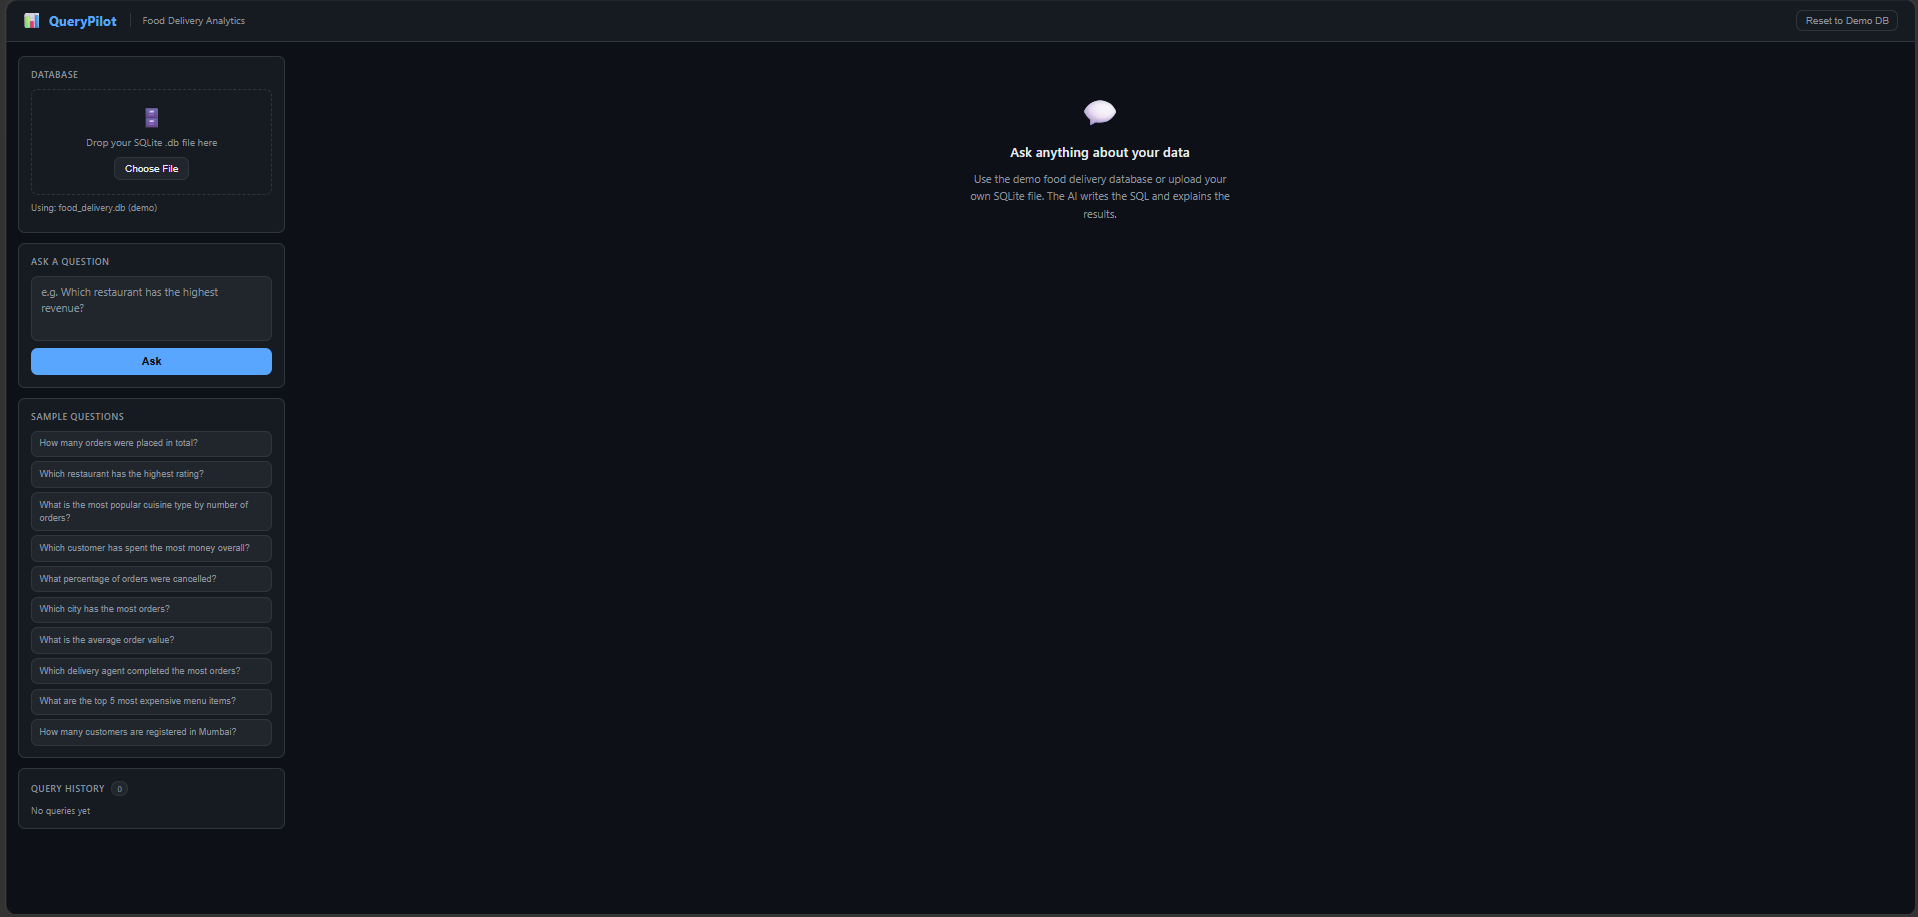Click the purple database file icon

(x=152, y=118)
